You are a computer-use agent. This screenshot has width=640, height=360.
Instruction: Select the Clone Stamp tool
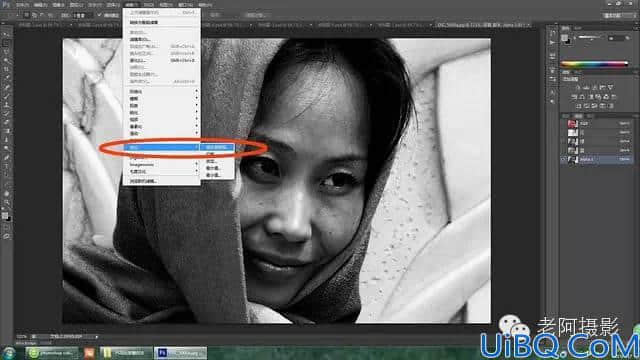(x=6, y=105)
